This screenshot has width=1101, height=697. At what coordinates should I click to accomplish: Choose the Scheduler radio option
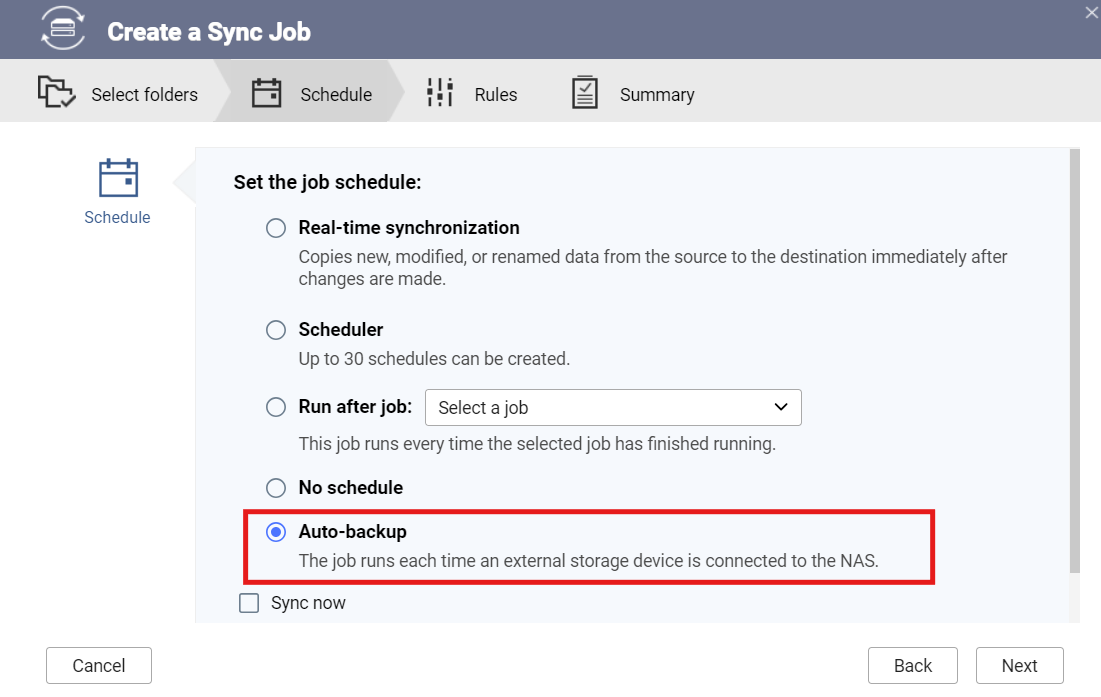[276, 330]
